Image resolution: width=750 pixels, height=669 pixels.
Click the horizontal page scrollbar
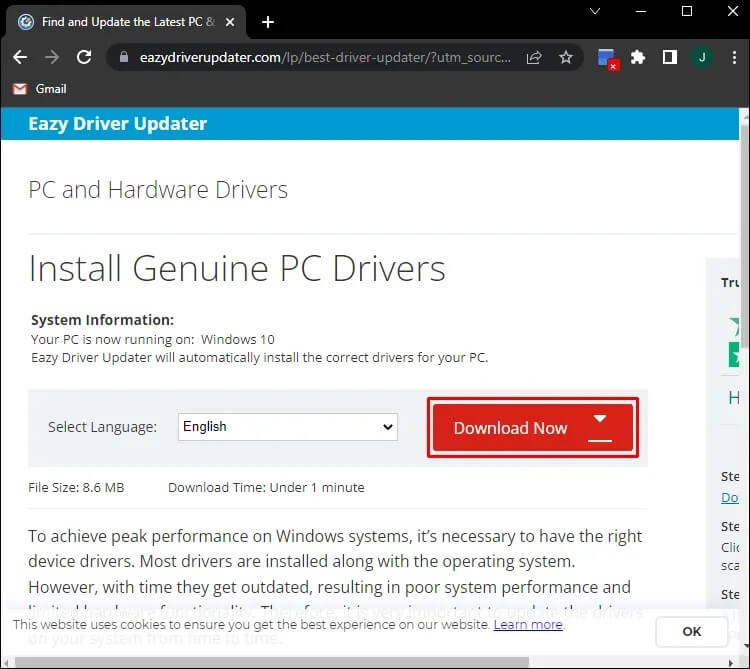[272, 662]
